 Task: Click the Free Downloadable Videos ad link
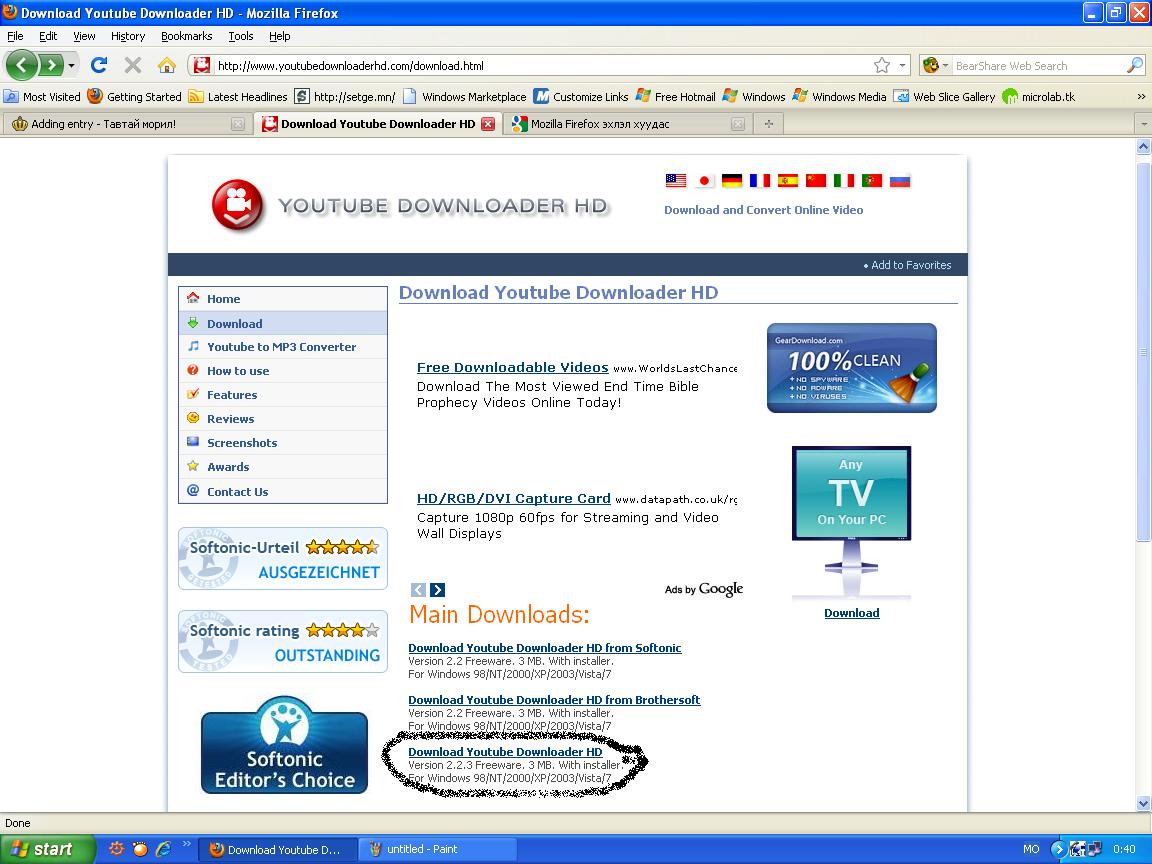[512, 367]
